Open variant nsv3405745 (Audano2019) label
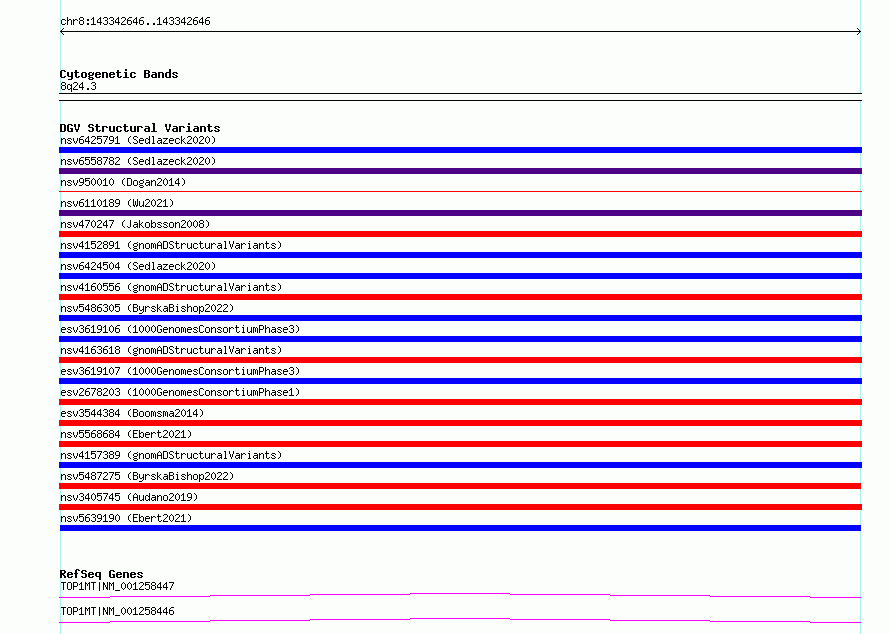This screenshot has width=890, height=634. click(129, 497)
